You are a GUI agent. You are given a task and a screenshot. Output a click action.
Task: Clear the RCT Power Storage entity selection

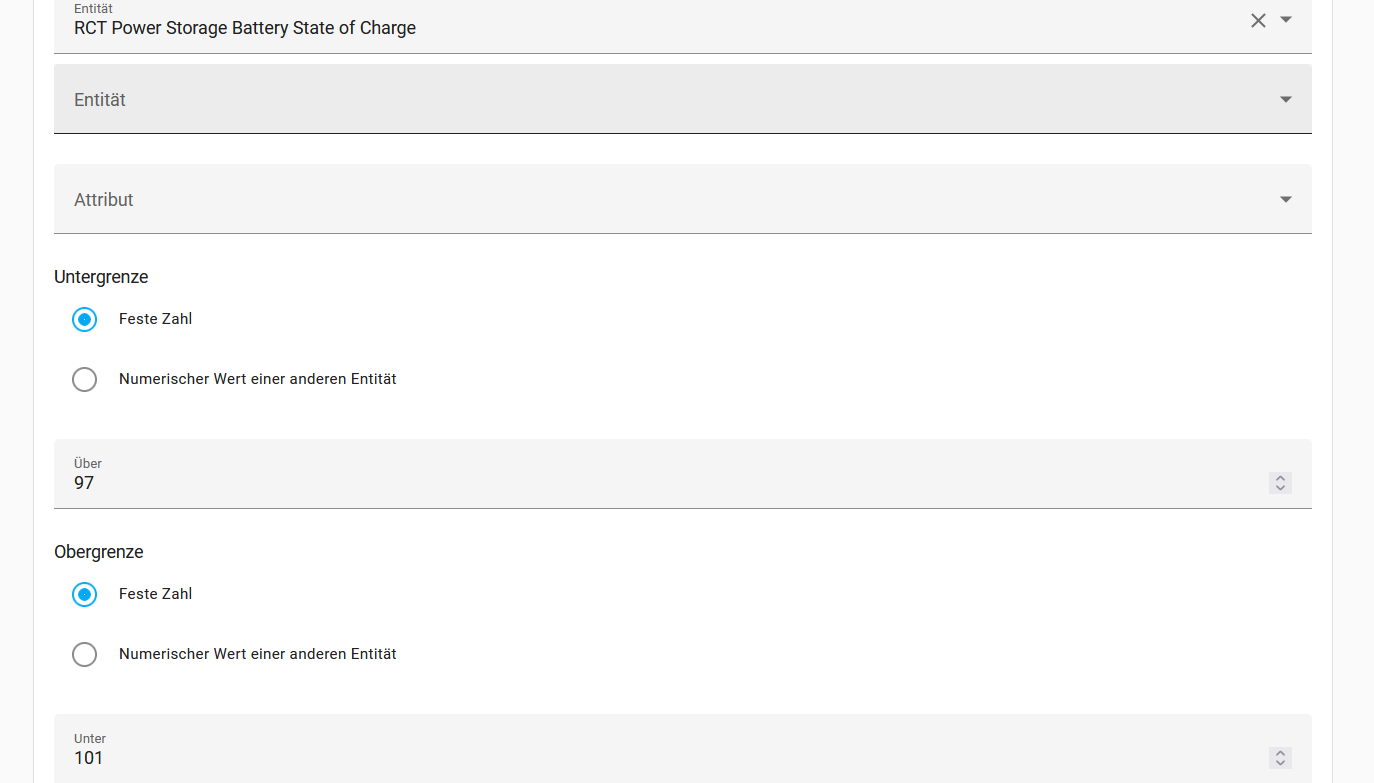click(1258, 20)
